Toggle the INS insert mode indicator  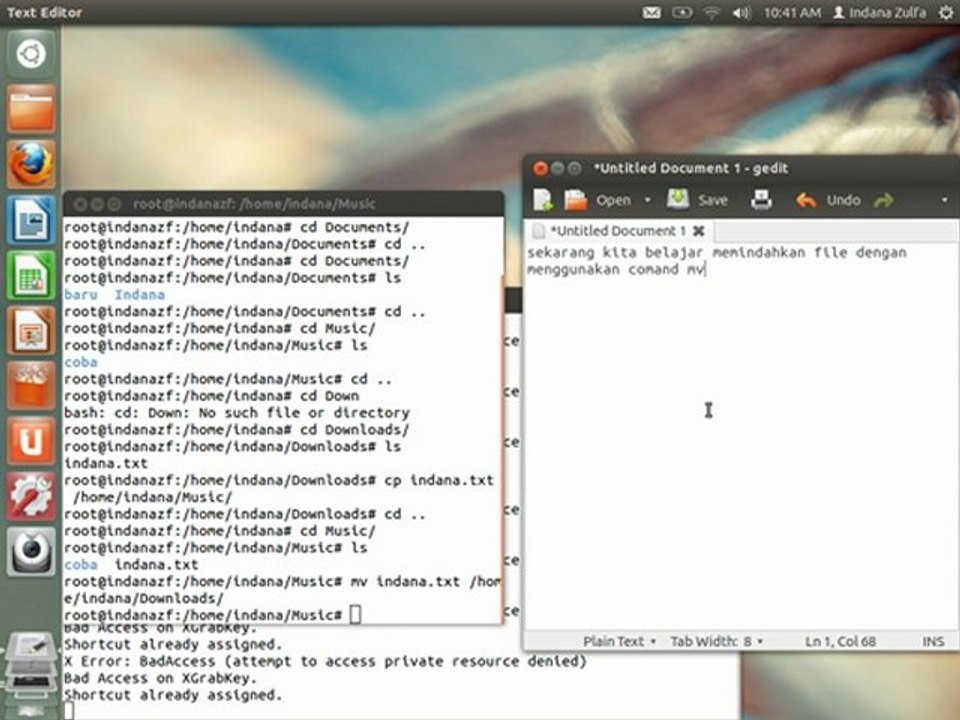tap(933, 641)
